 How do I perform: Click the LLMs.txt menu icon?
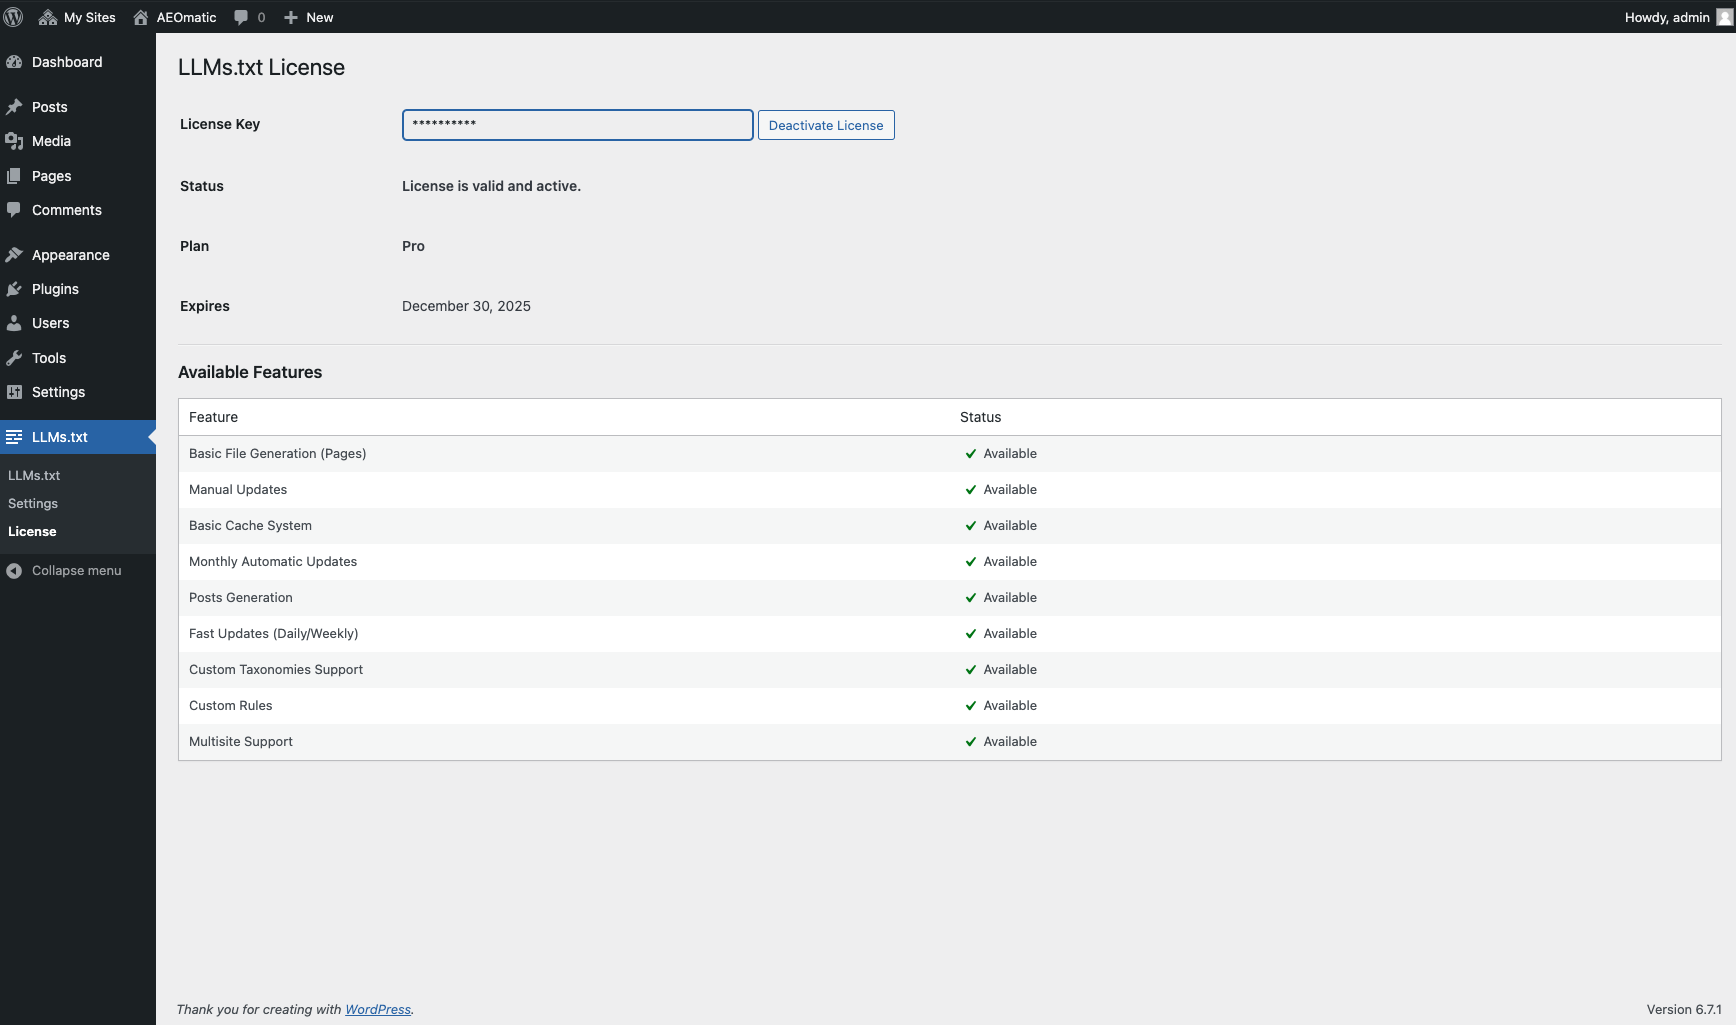14,437
